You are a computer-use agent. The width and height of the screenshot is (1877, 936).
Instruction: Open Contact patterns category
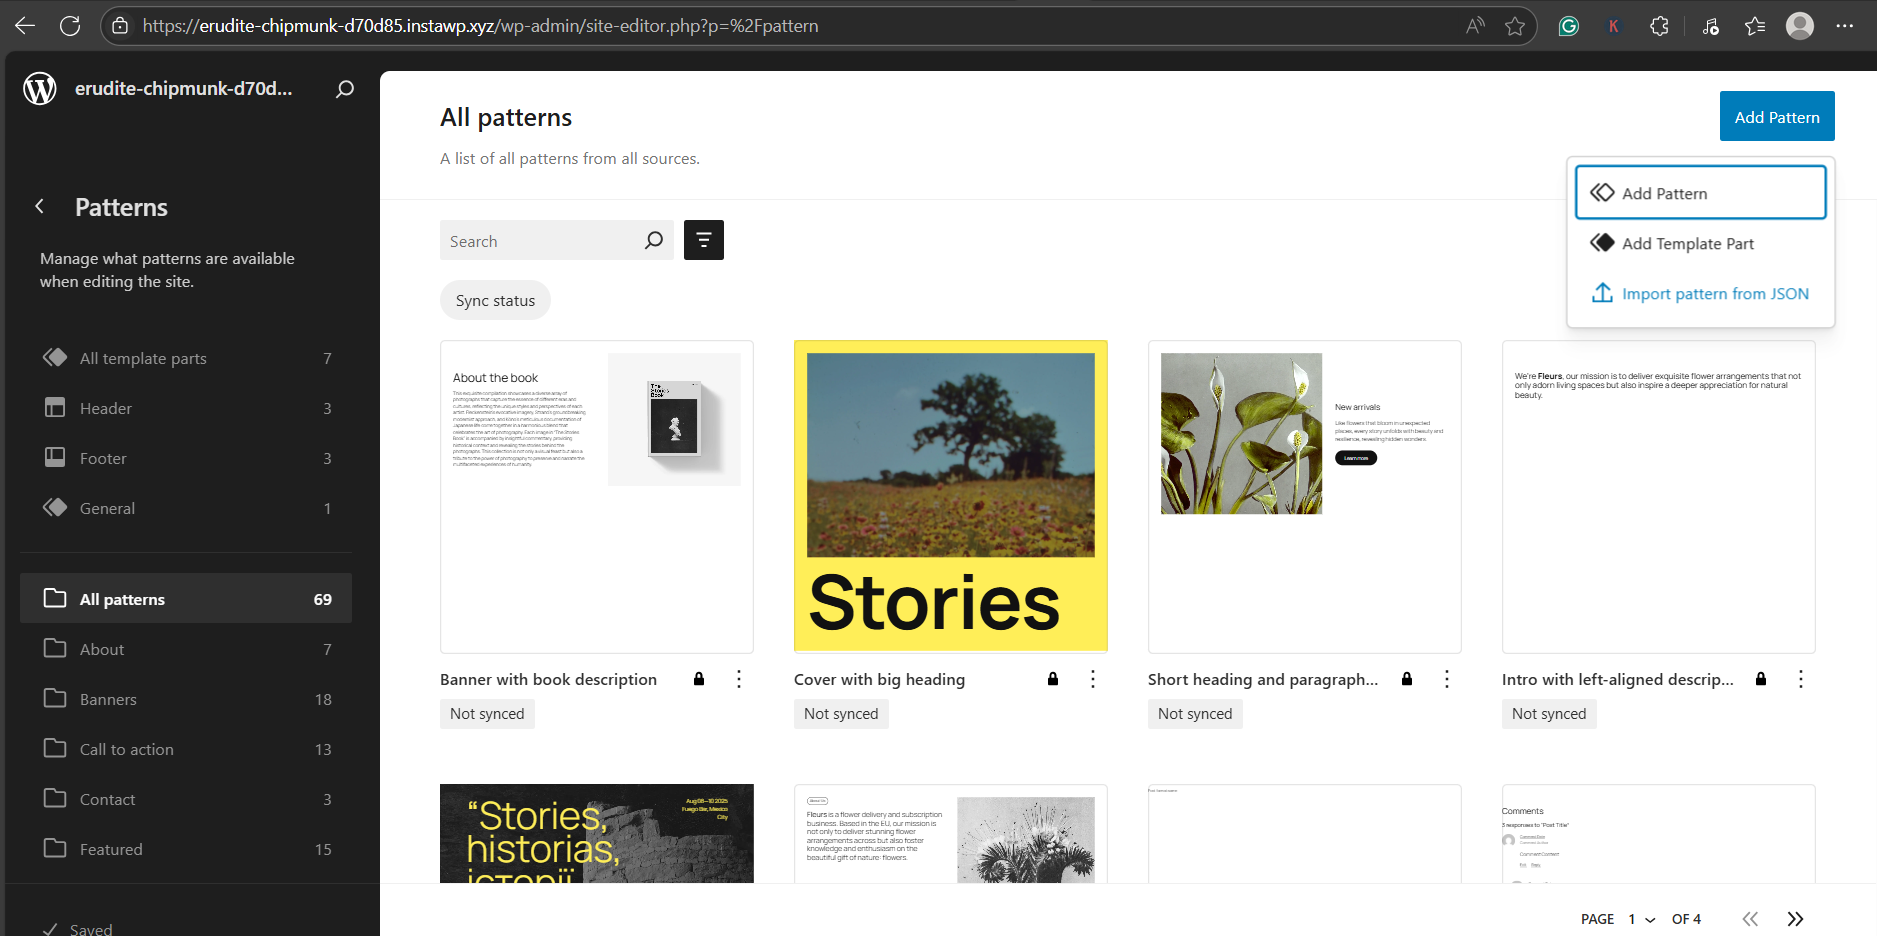coord(186,799)
